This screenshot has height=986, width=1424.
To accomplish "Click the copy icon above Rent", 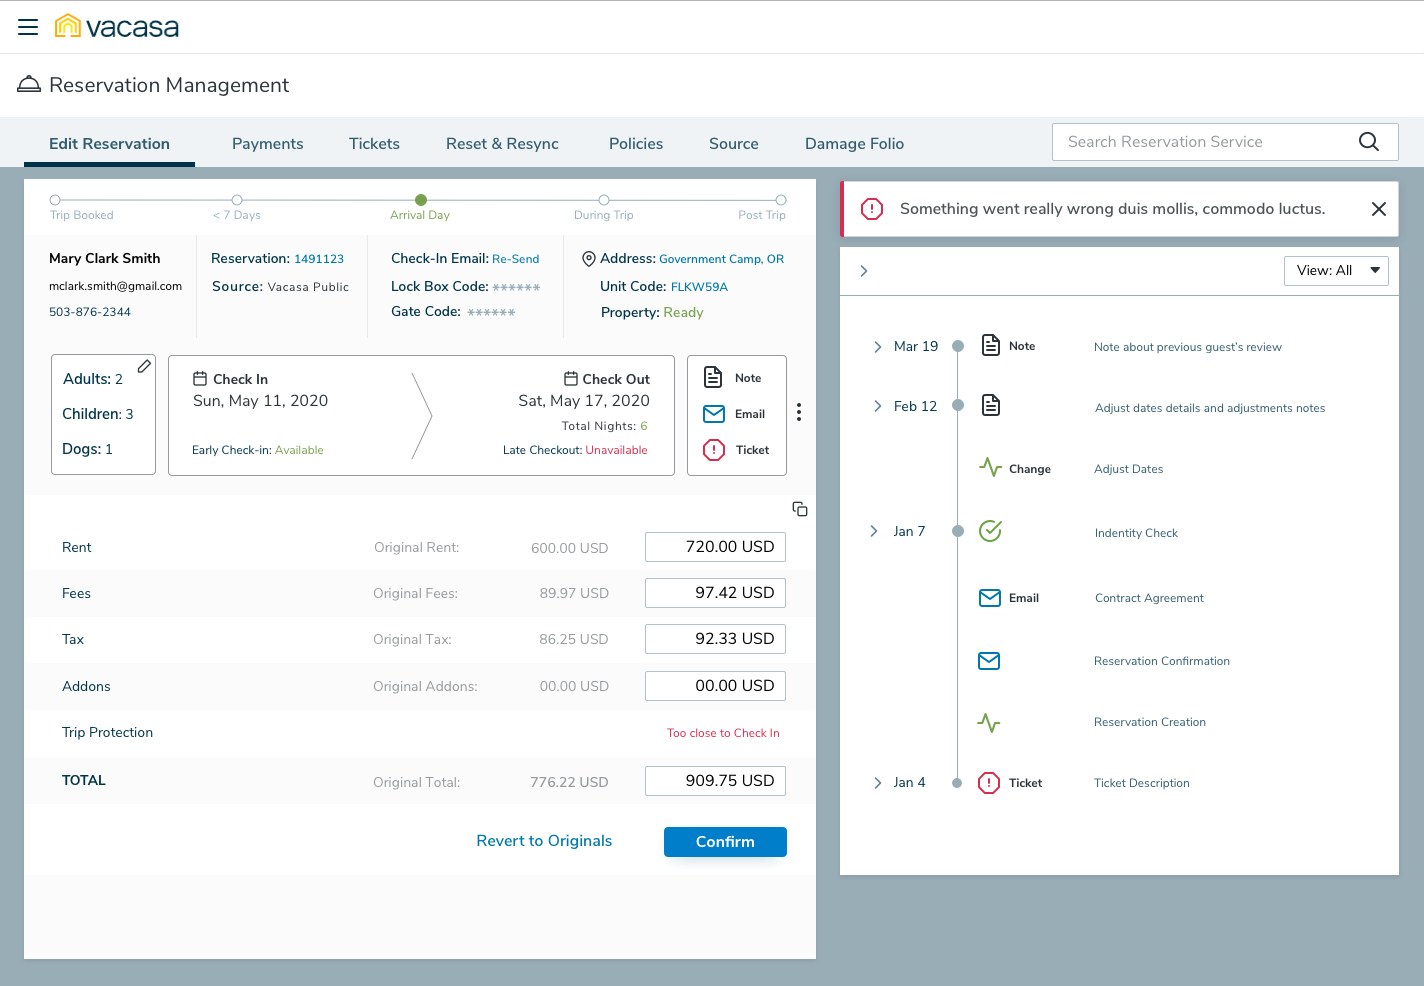I will (800, 509).
